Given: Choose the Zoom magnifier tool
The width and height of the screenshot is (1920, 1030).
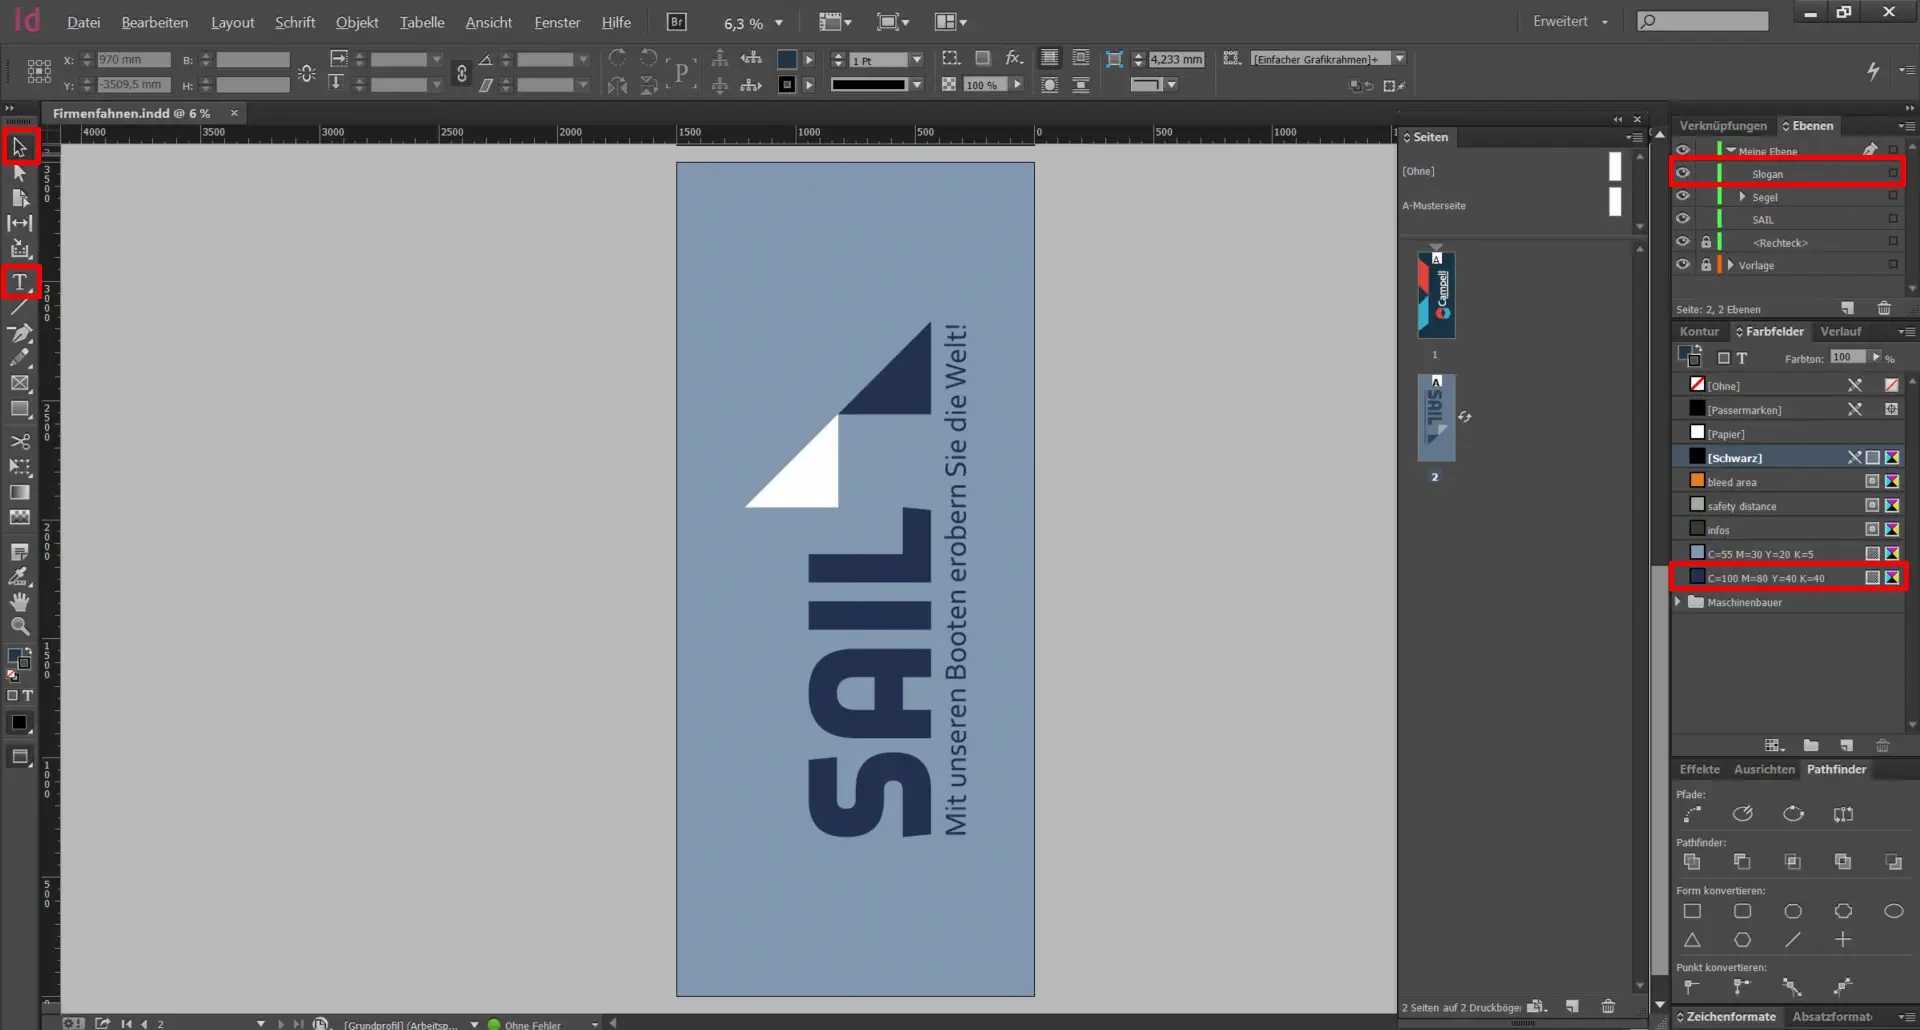Looking at the screenshot, I should pyautogui.click(x=19, y=627).
